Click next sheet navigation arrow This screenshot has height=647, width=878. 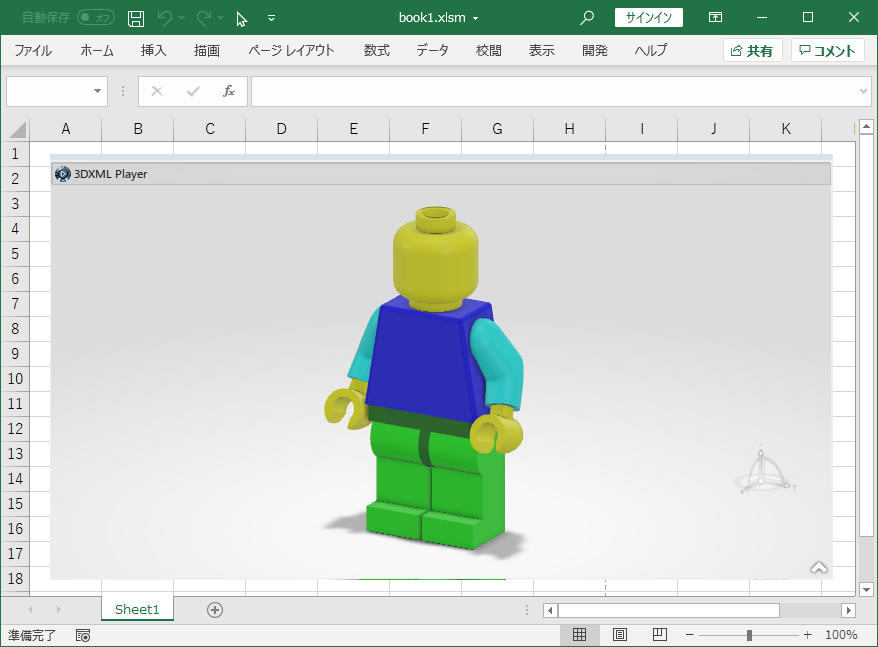click(58, 609)
